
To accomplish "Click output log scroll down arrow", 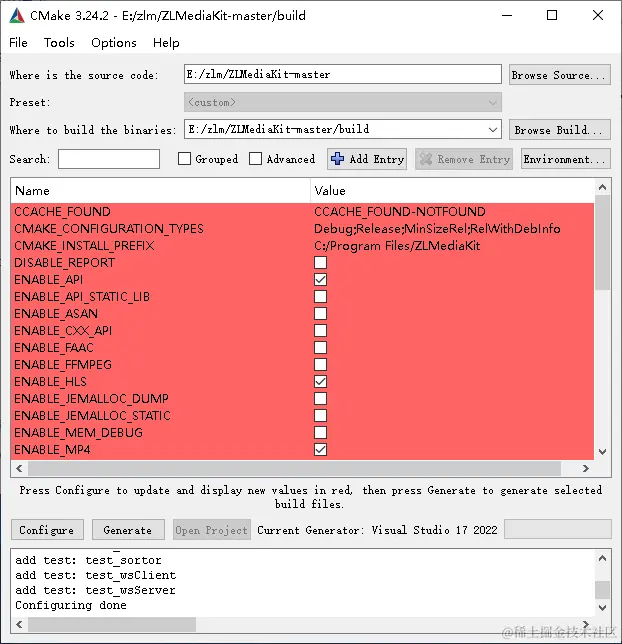I will [602, 607].
